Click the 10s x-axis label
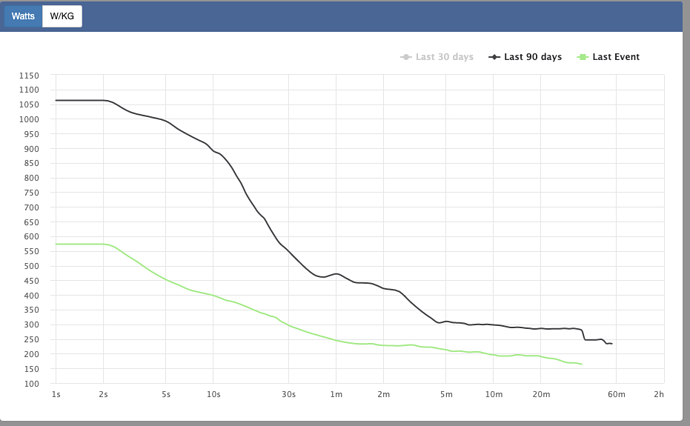 (213, 394)
